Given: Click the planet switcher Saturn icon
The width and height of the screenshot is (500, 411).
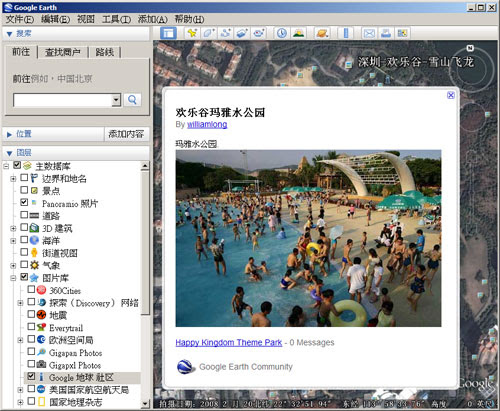Looking at the screenshot, I should coord(322,33).
